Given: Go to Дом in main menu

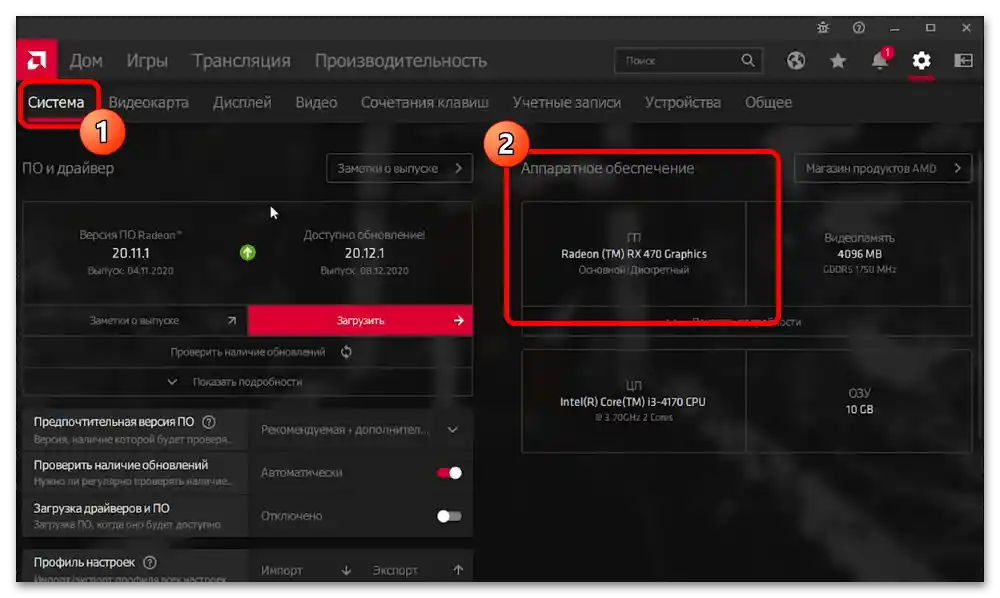Looking at the screenshot, I should 86,61.
